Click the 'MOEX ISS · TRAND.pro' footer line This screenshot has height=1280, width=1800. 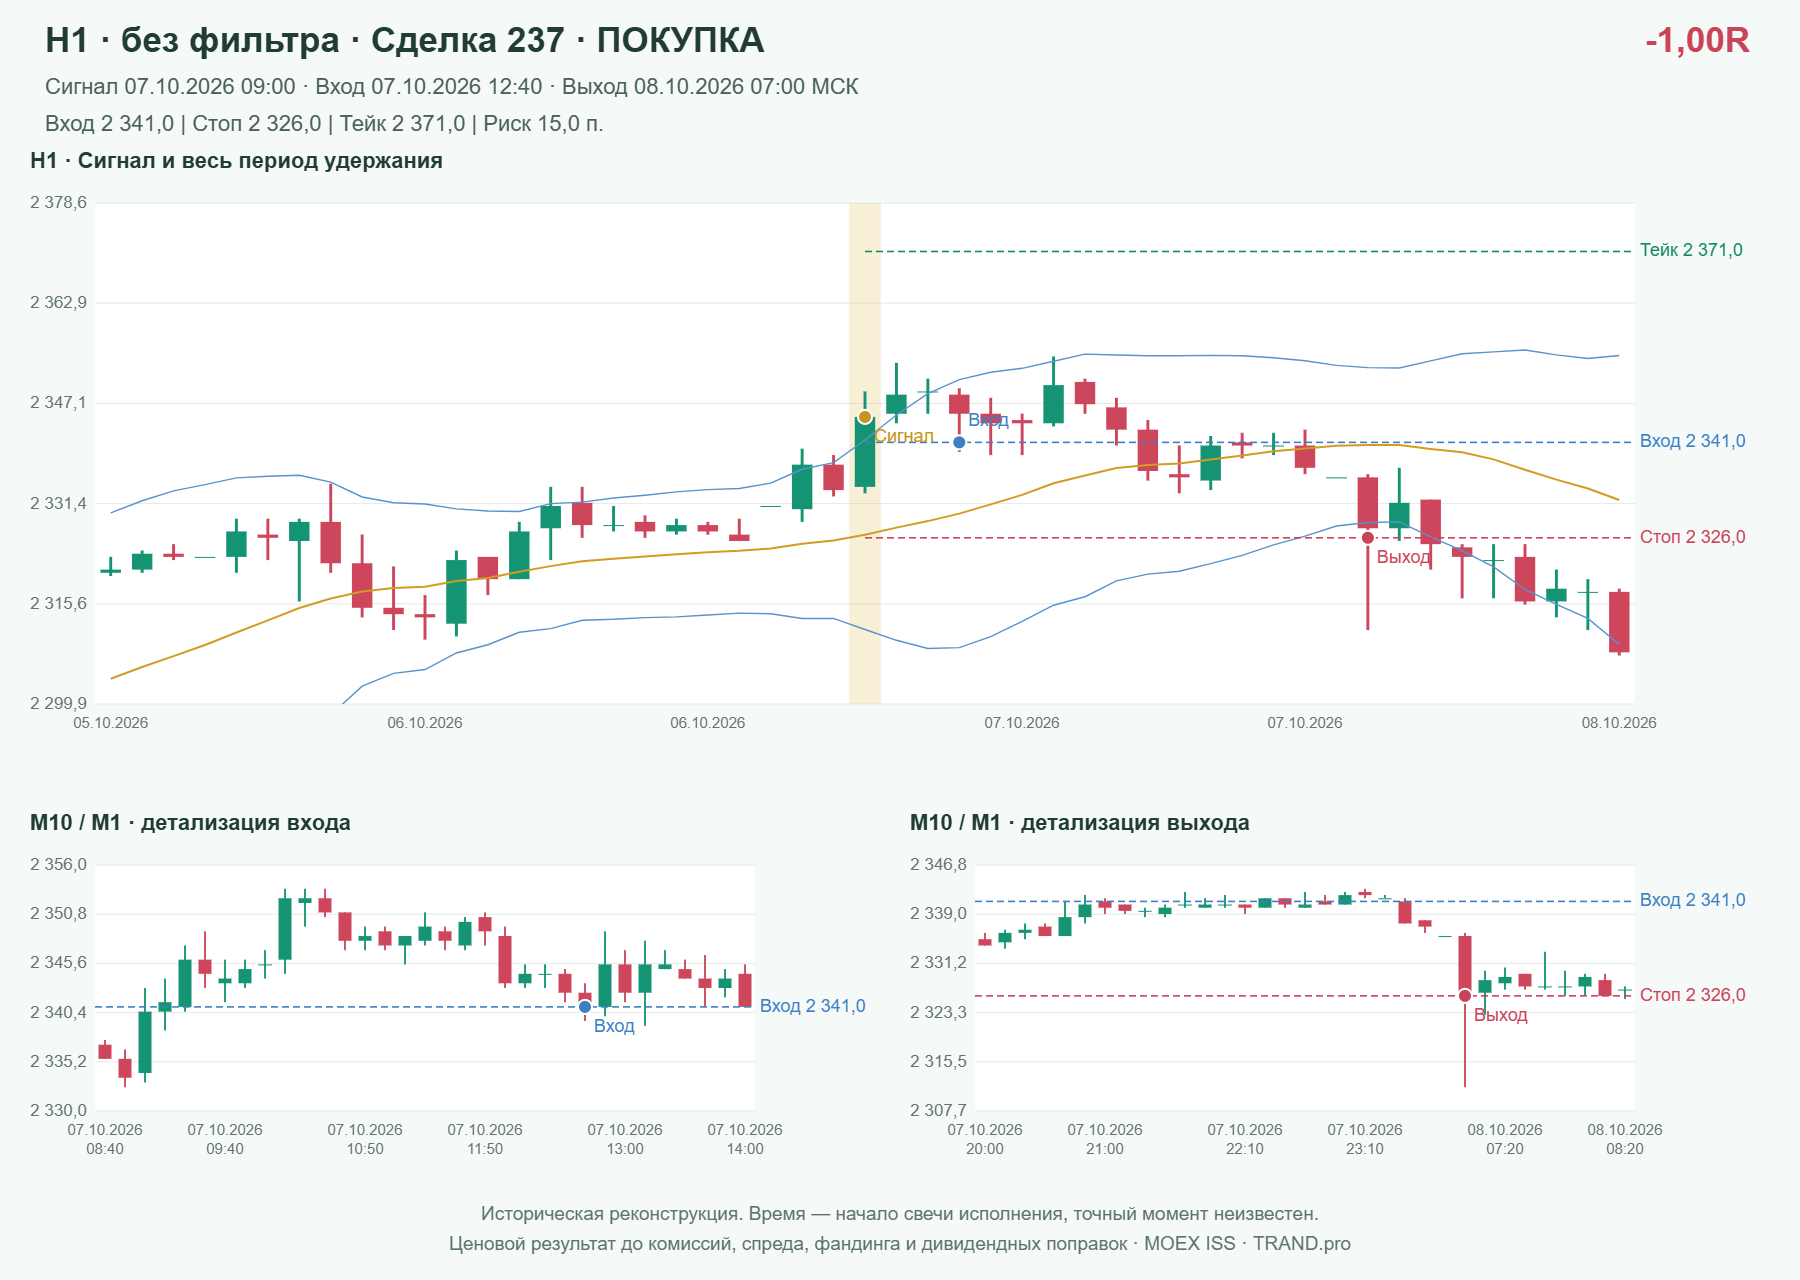click(900, 1244)
